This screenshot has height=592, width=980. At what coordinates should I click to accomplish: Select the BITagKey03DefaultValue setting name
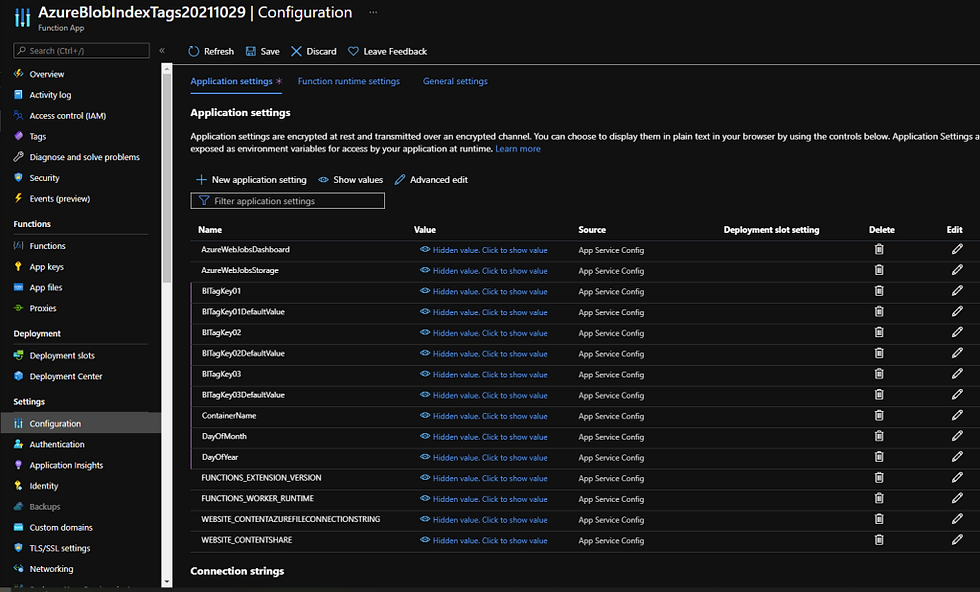tap(243, 395)
